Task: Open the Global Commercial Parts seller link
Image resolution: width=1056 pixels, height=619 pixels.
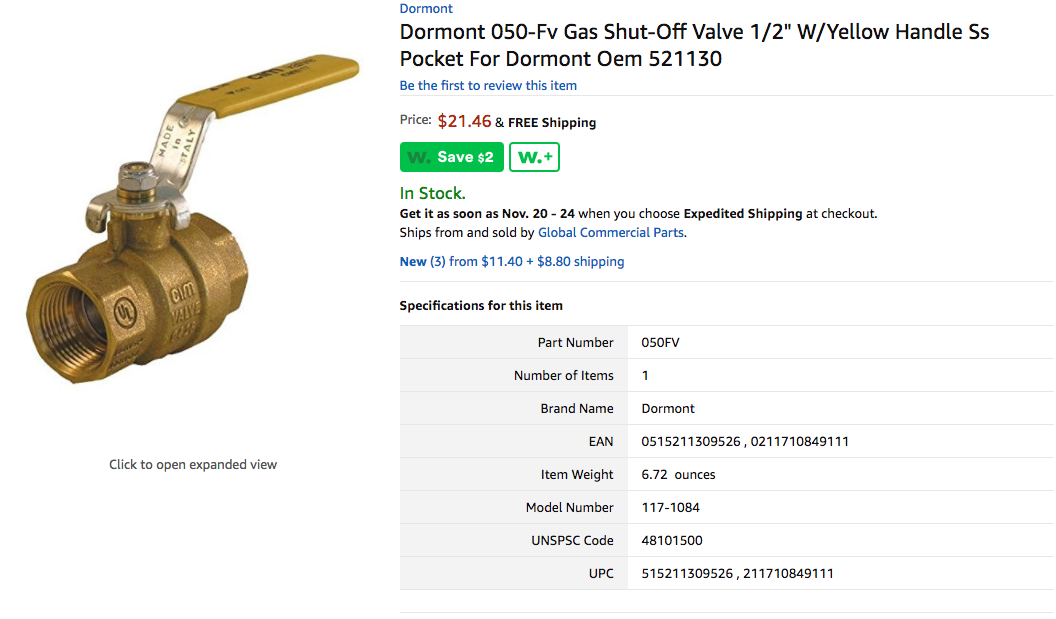Action: point(611,232)
